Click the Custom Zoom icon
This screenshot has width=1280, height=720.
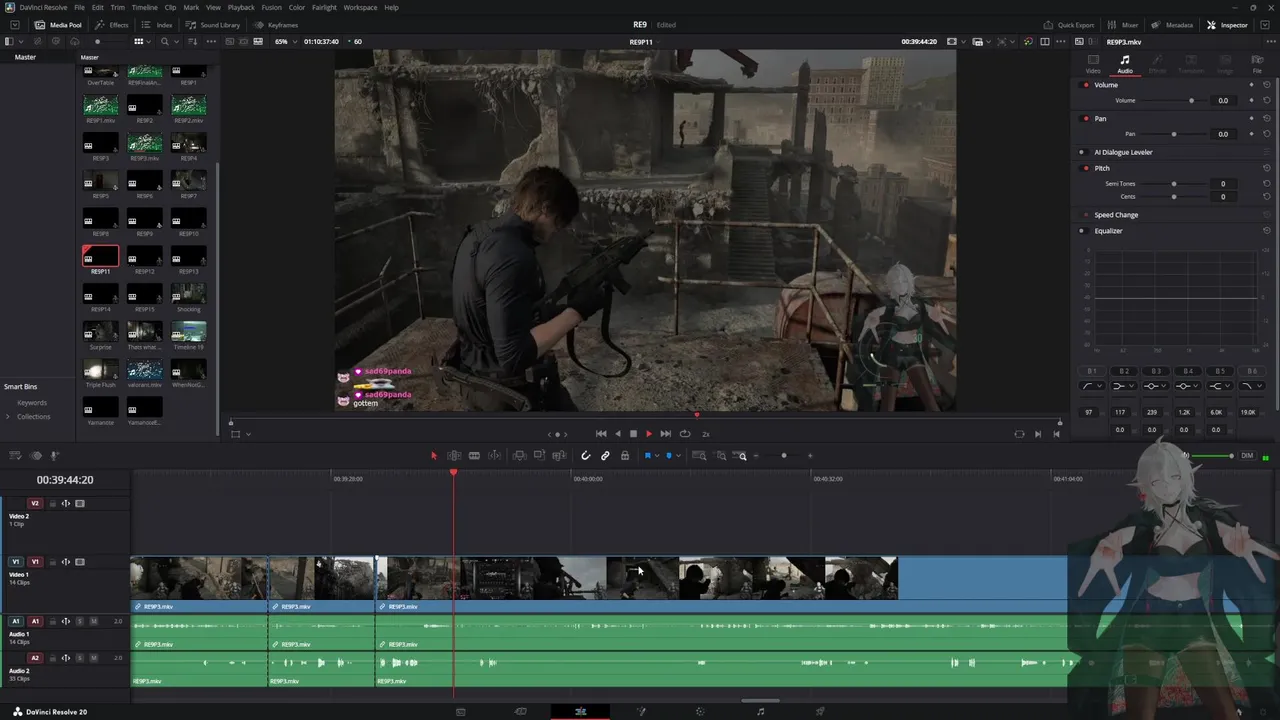pos(742,456)
